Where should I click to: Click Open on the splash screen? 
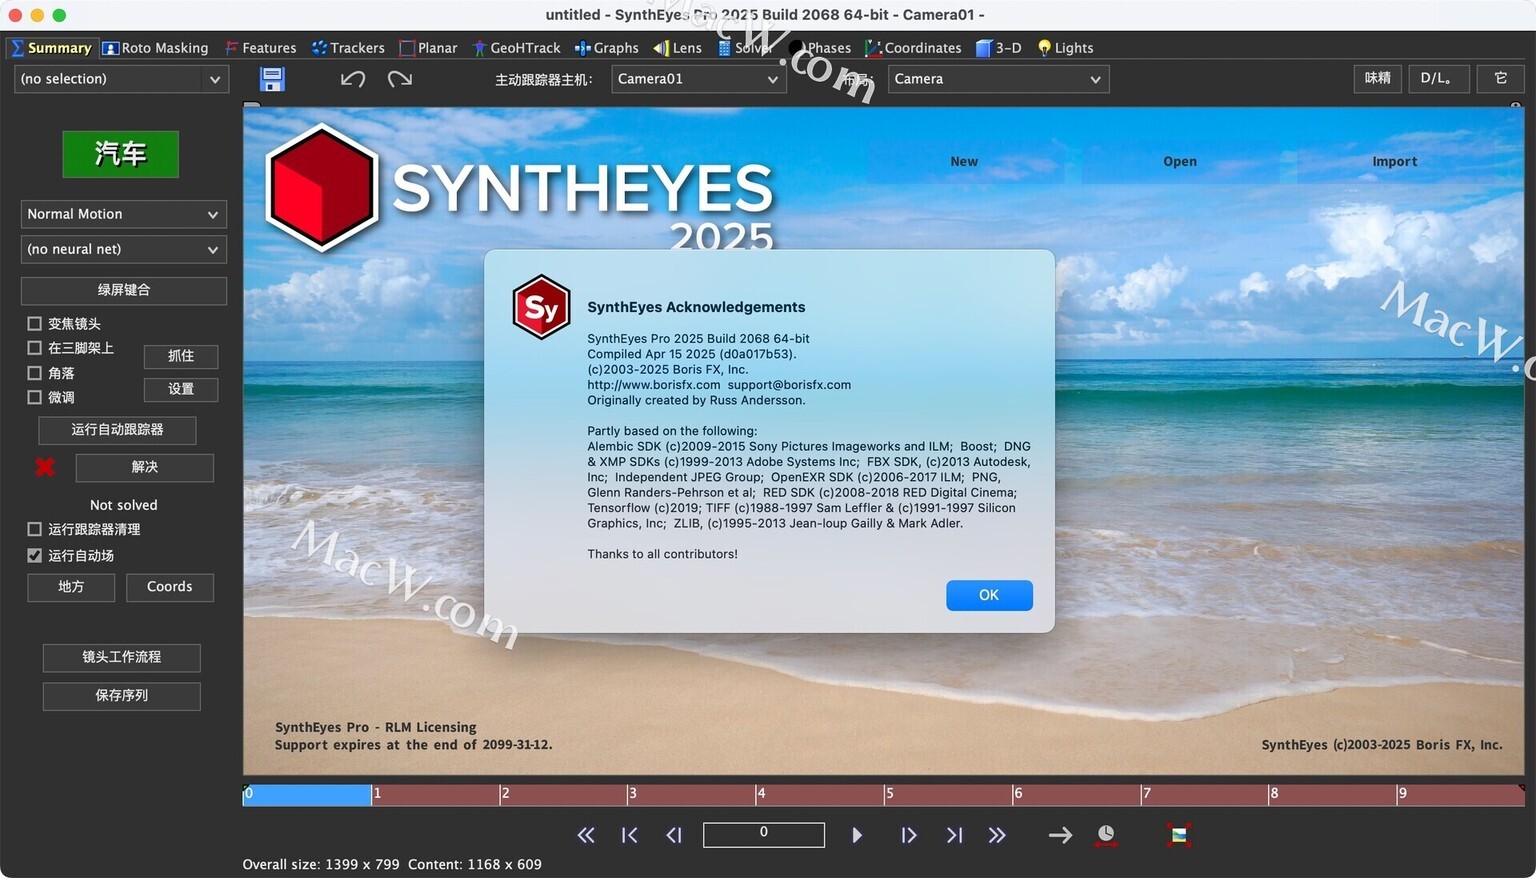click(1180, 161)
